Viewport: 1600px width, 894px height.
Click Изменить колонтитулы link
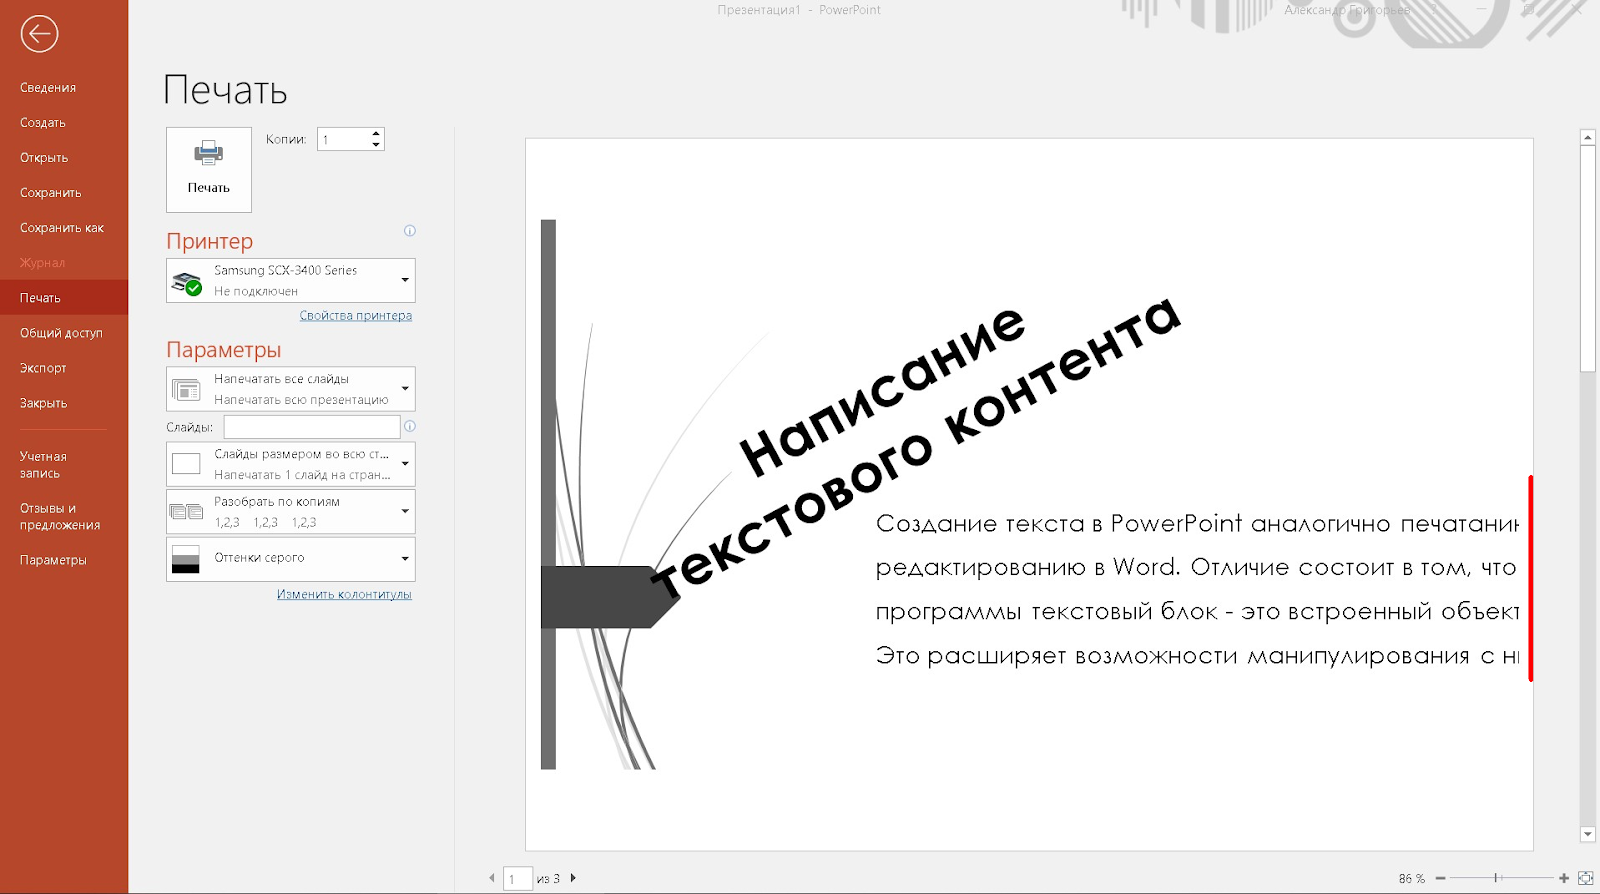pos(344,595)
